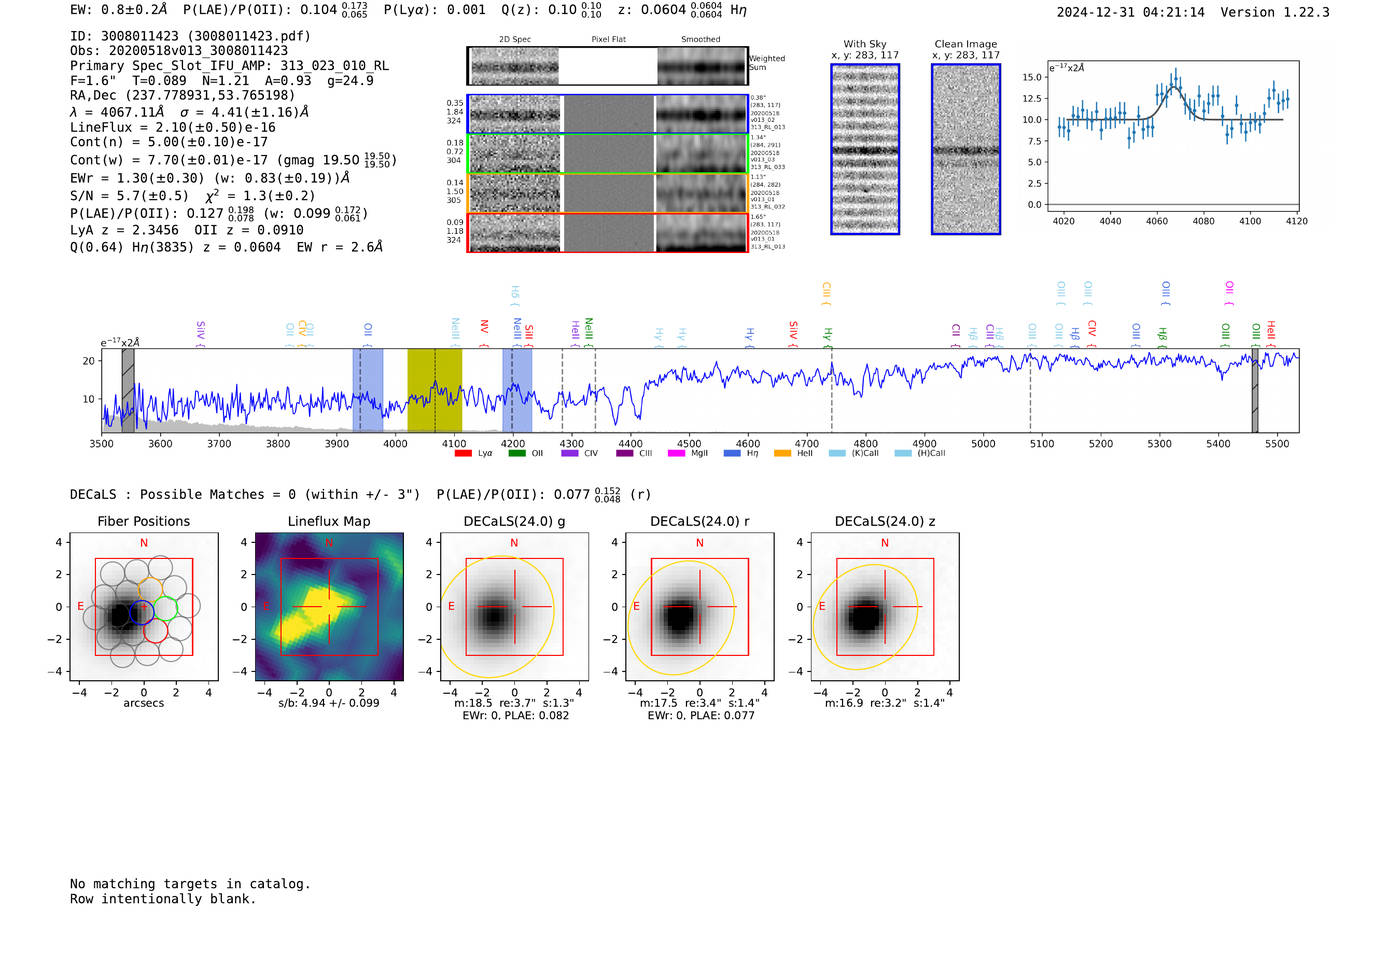1400x953 pixels.
Task: Click the Primary Spec_Slot_IFU_AMP line
Action: click(x=229, y=66)
